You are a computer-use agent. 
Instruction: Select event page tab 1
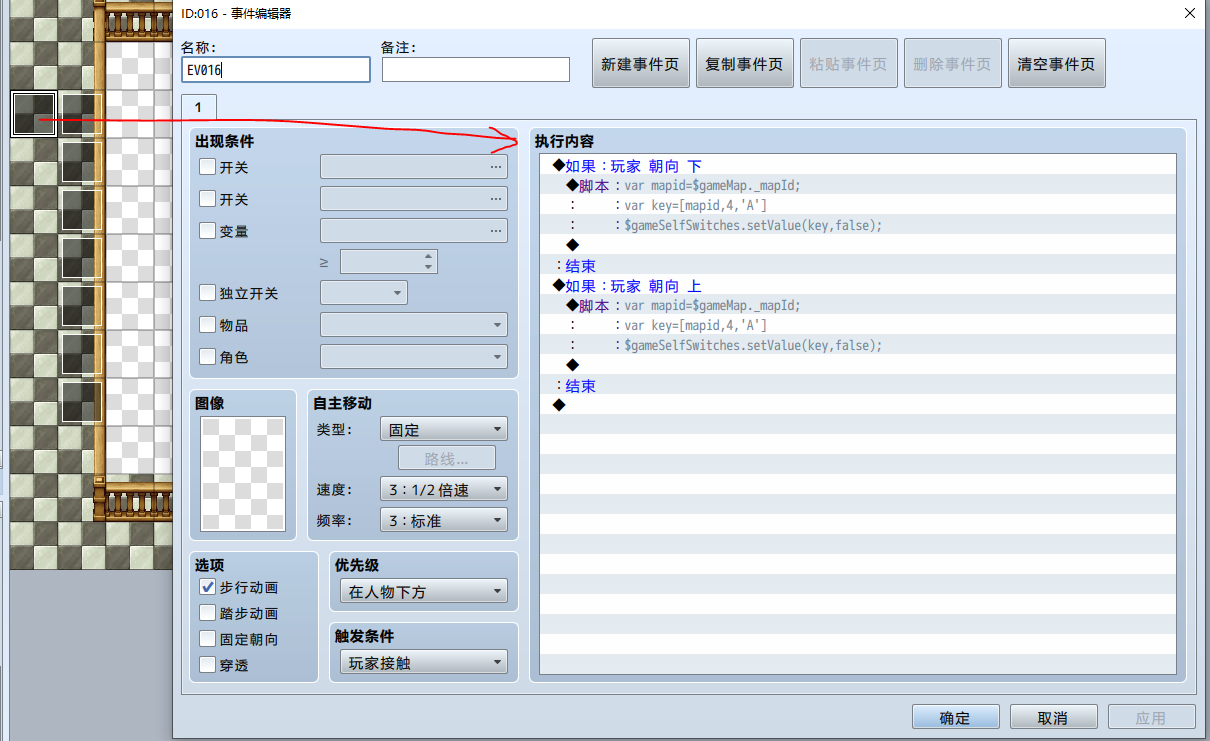(199, 107)
